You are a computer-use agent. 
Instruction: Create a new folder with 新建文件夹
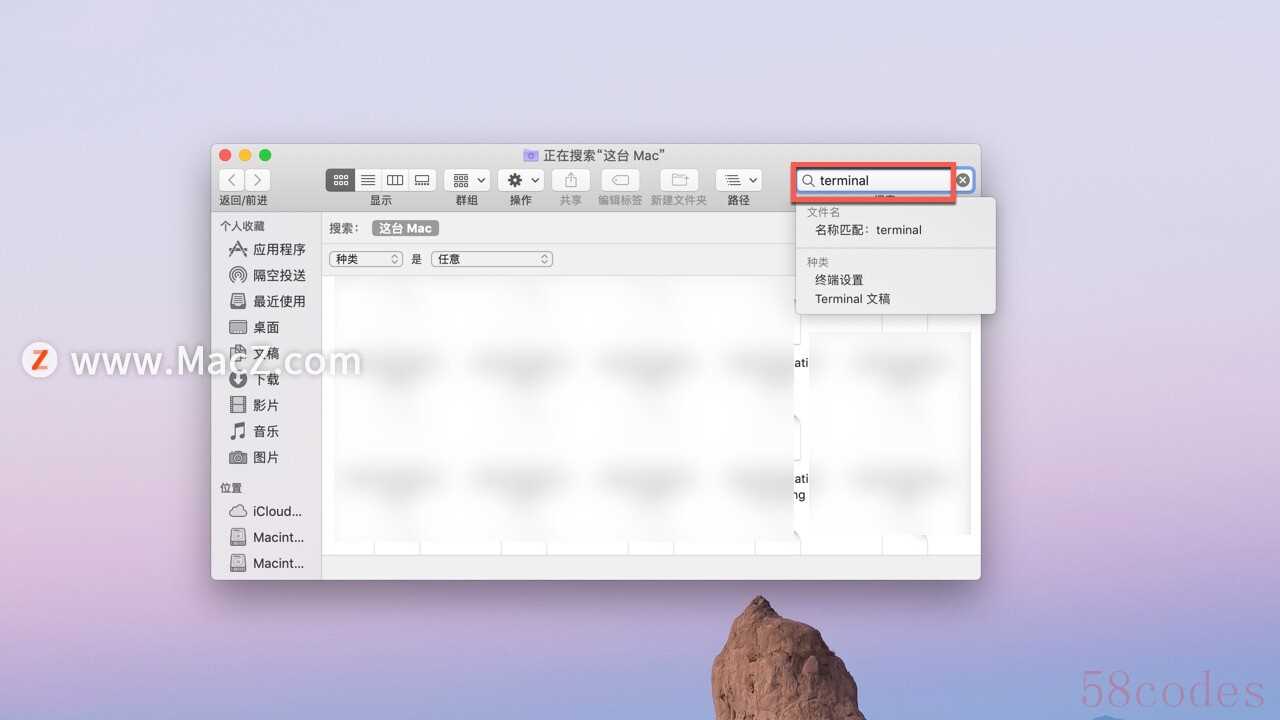pos(679,180)
